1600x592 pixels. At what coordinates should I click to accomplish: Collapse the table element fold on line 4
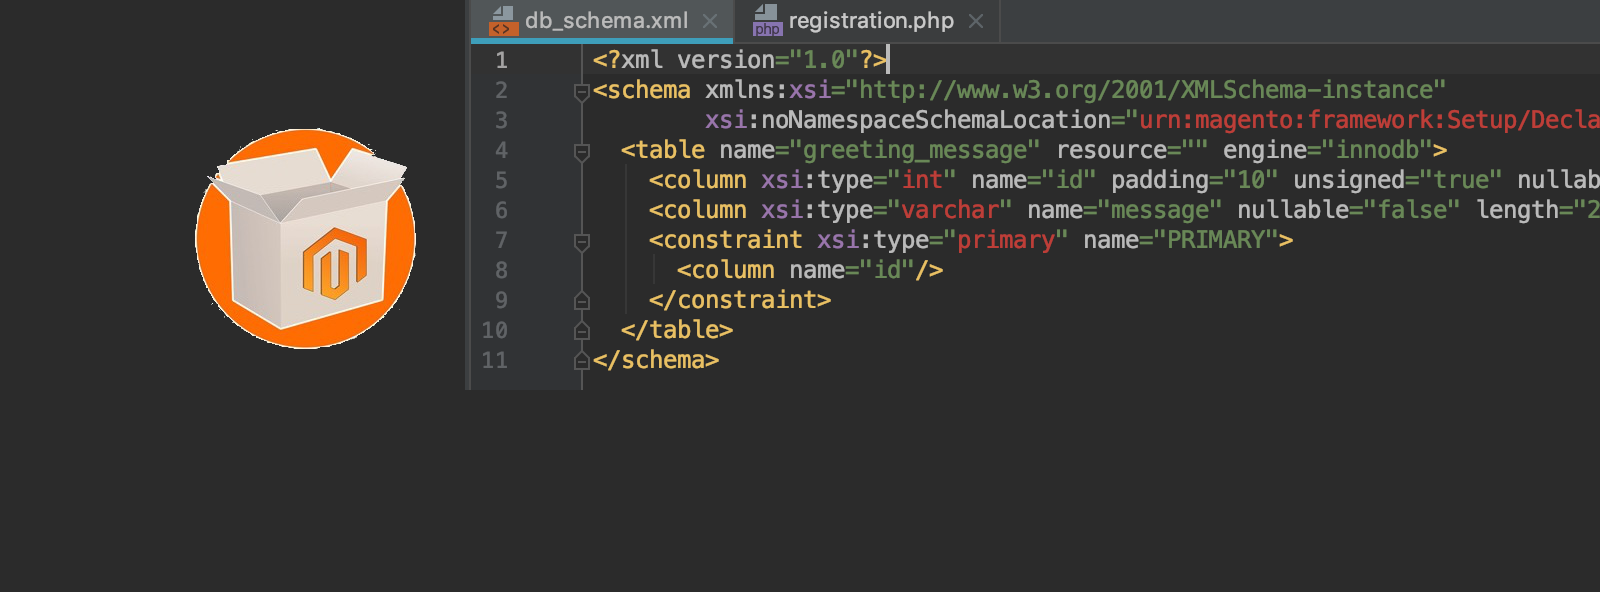(x=582, y=152)
